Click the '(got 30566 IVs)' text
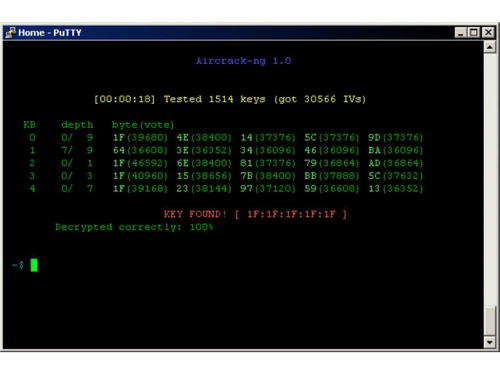The height and width of the screenshot is (375, 500). pos(320,99)
